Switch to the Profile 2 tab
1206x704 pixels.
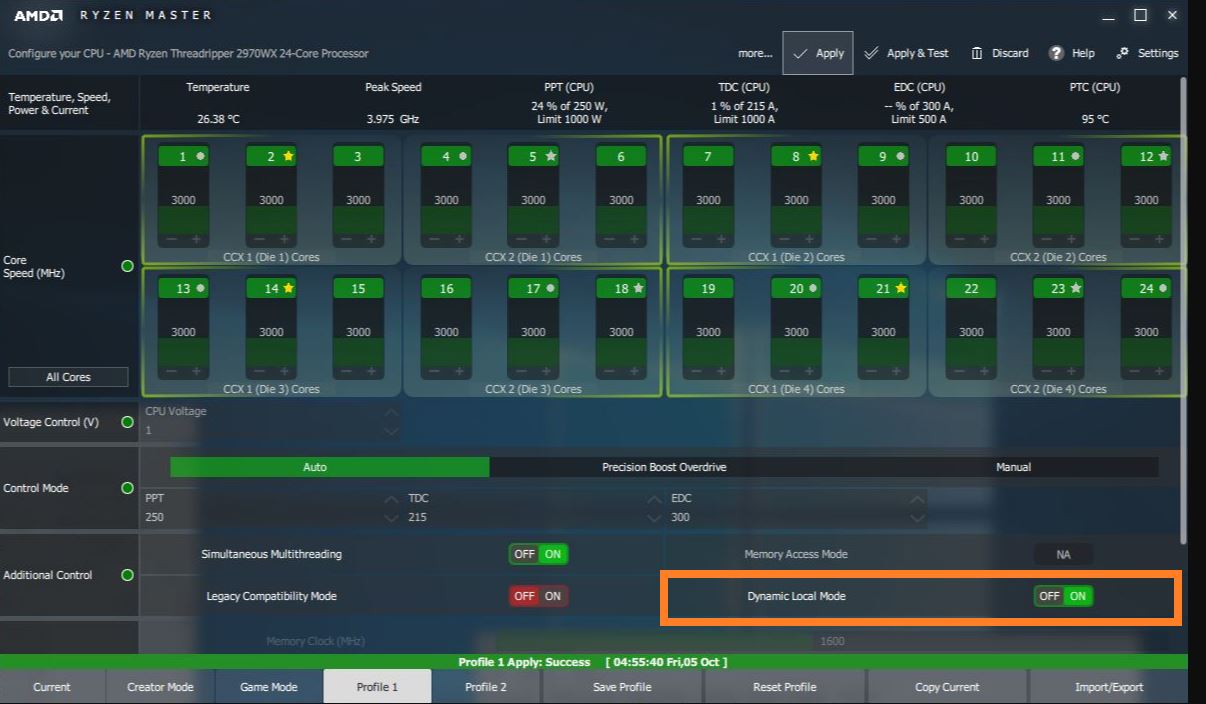[x=485, y=687]
